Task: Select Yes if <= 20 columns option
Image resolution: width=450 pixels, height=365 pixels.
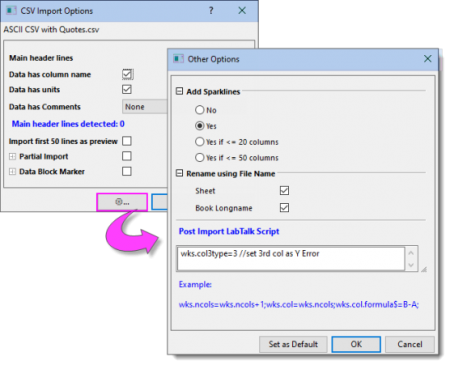Action: pyautogui.click(x=199, y=142)
